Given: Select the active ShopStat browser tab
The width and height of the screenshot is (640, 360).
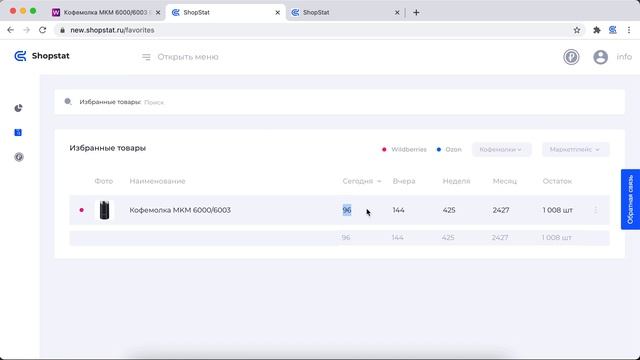Looking at the screenshot, I should 225,13.
